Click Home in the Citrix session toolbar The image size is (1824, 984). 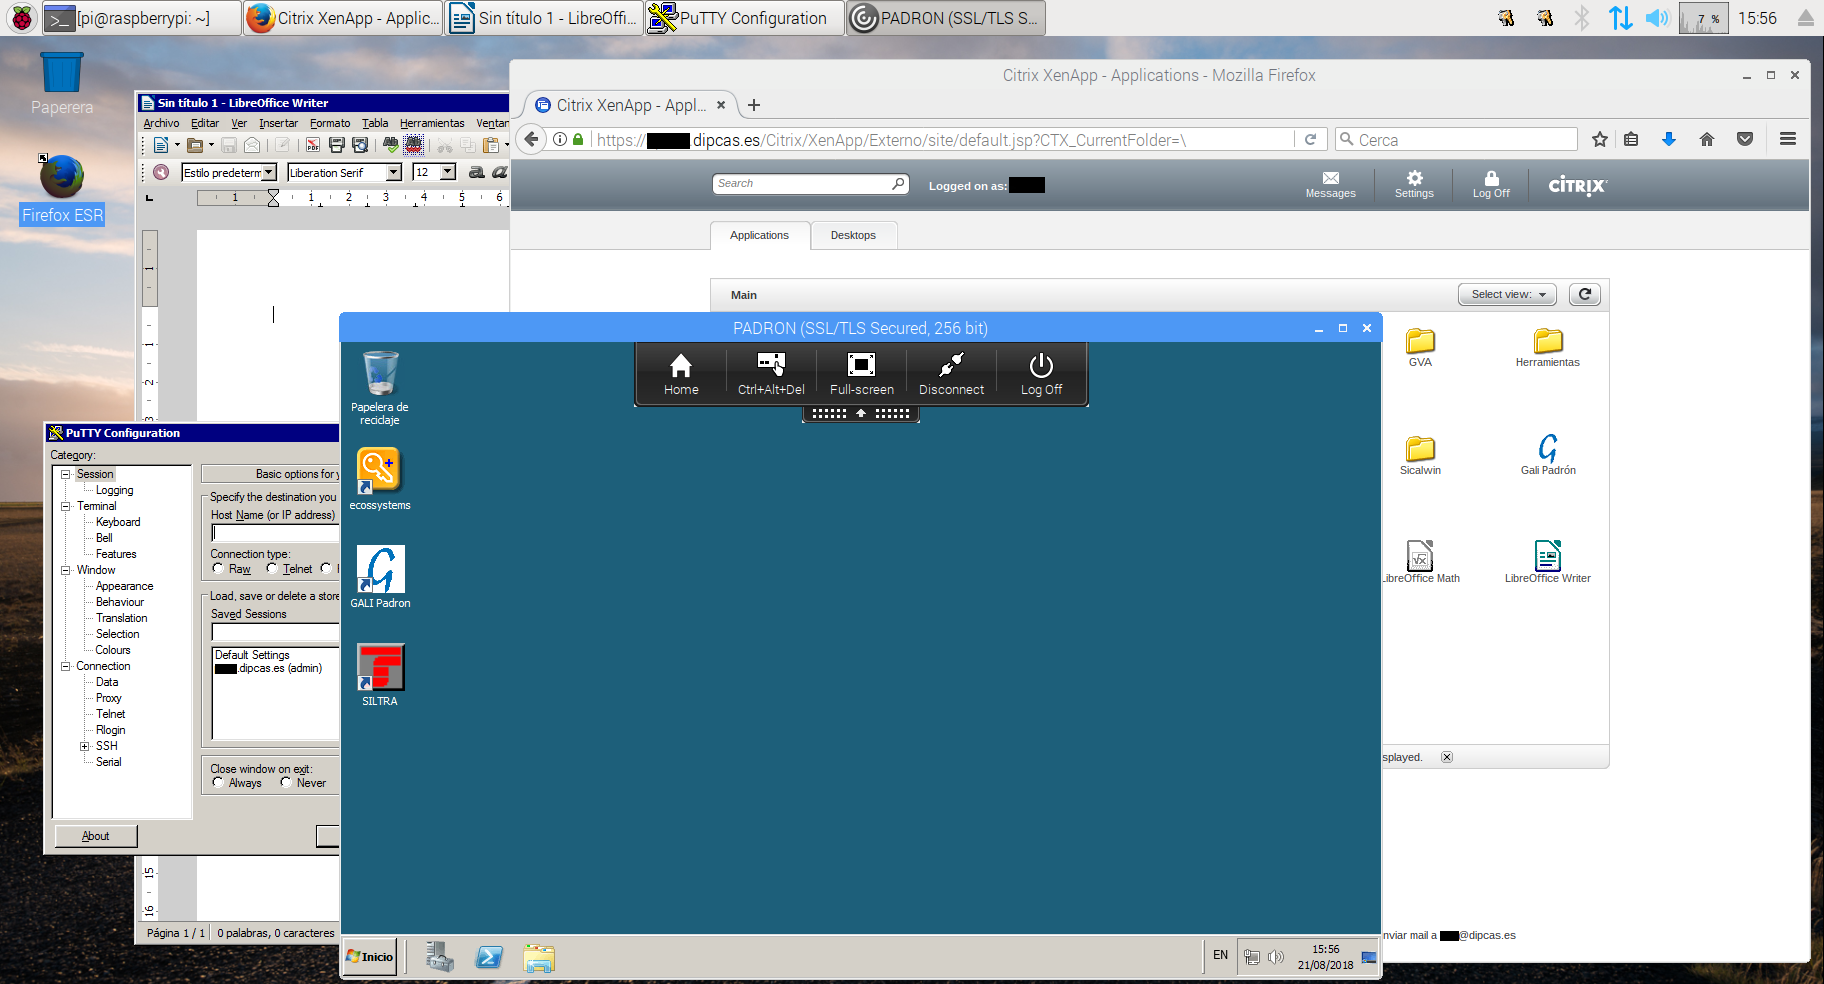pos(681,375)
